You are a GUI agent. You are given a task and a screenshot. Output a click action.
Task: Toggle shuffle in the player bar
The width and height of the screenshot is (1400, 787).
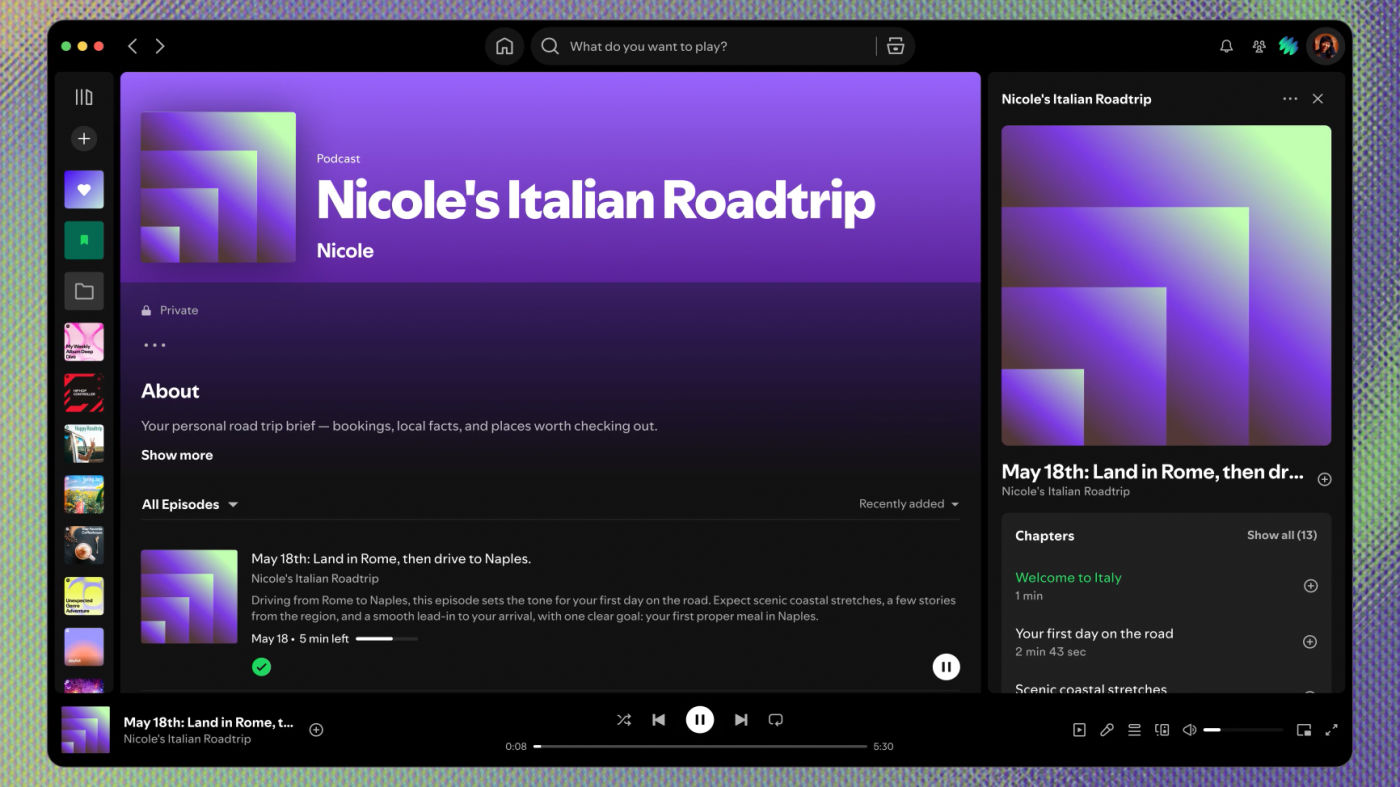[624, 720]
